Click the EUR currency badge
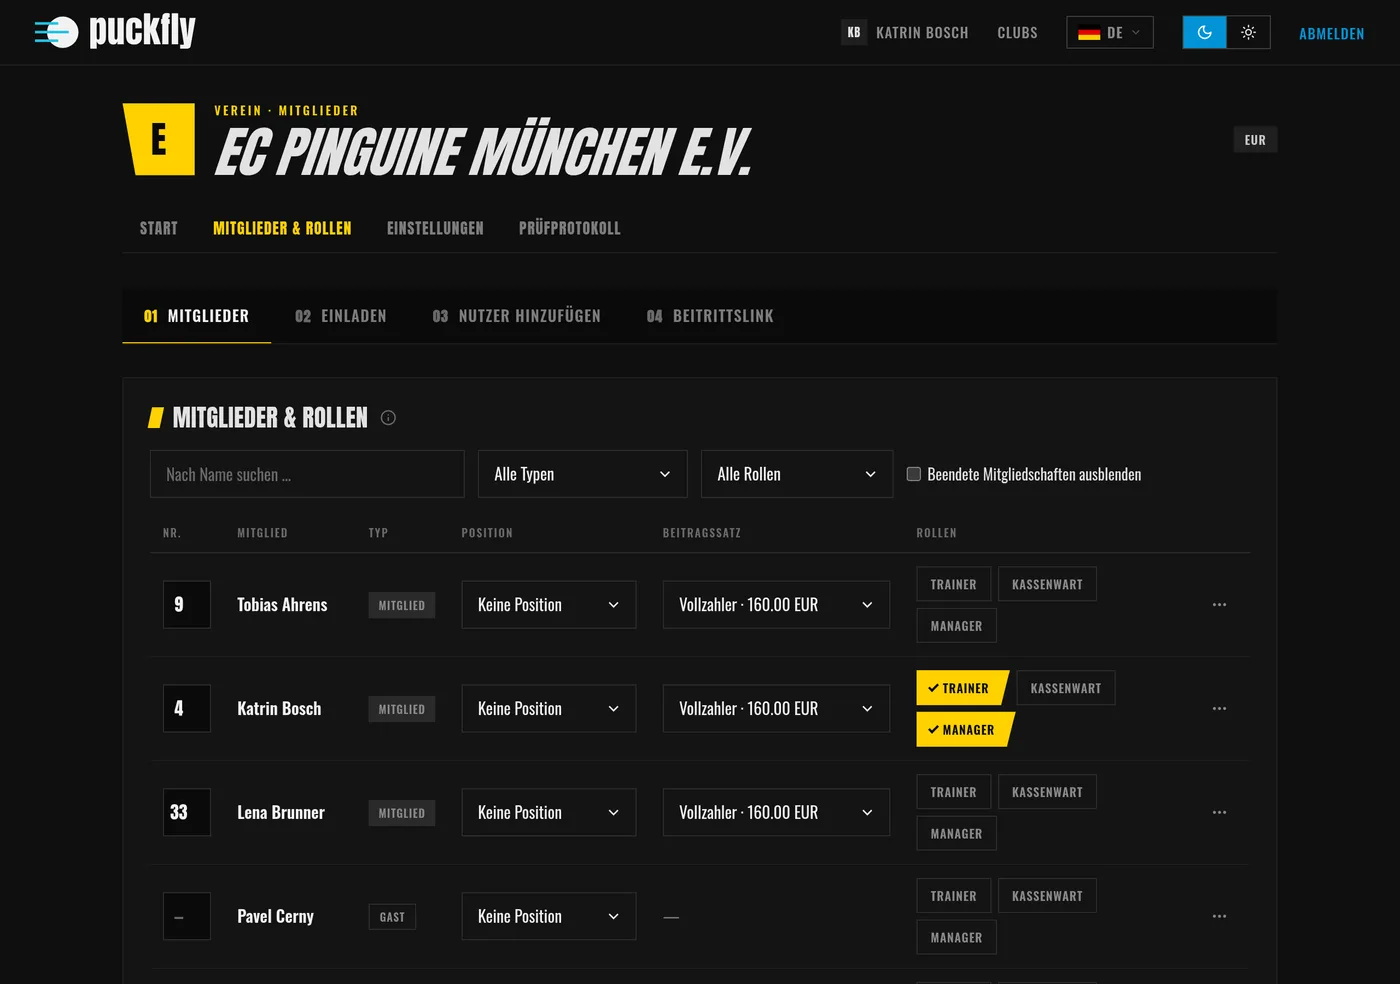Viewport: 1400px width, 984px height. [x=1255, y=140]
